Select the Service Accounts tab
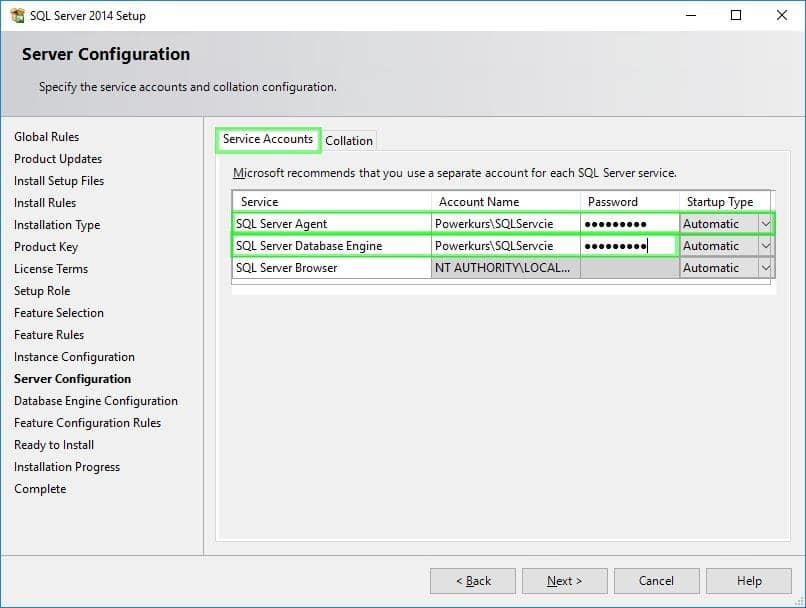Image resolution: width=806 pixels, height=608 pixels. click(268, 139)
